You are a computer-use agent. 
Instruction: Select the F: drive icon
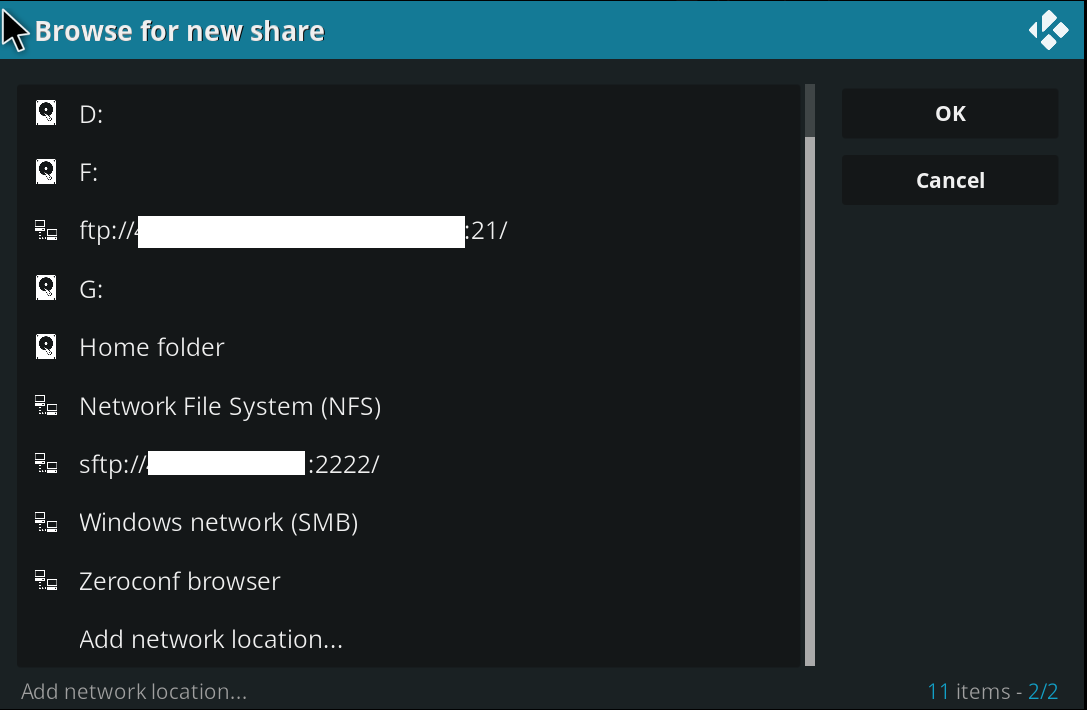tap(46, 171)
